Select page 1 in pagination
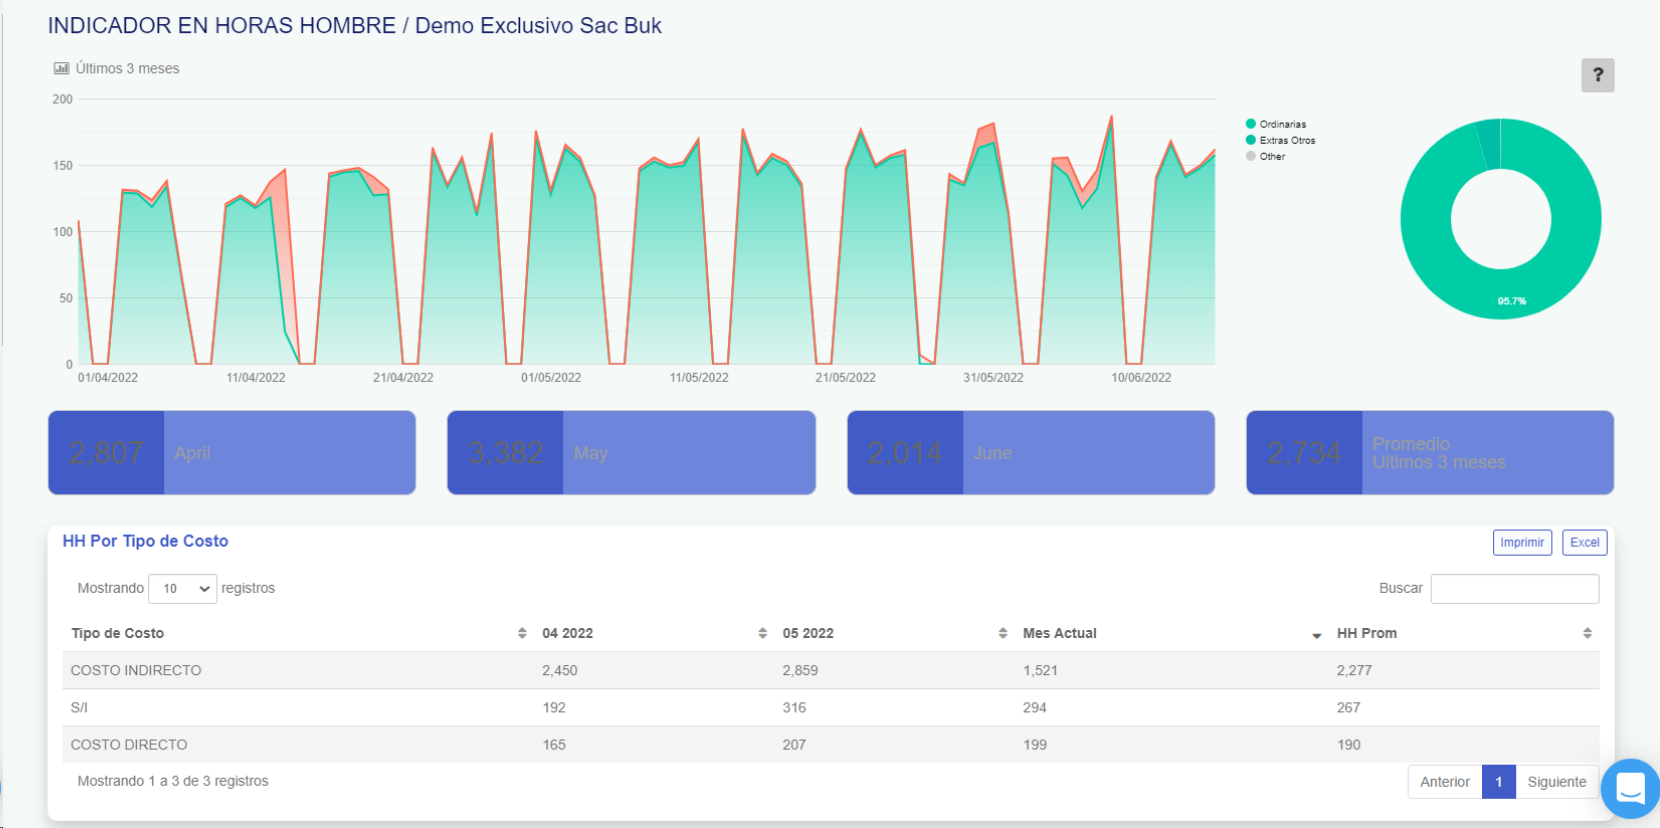The height and width of the screenshot is (828, 1660). pyautogui.click(x=1498, y=782)
